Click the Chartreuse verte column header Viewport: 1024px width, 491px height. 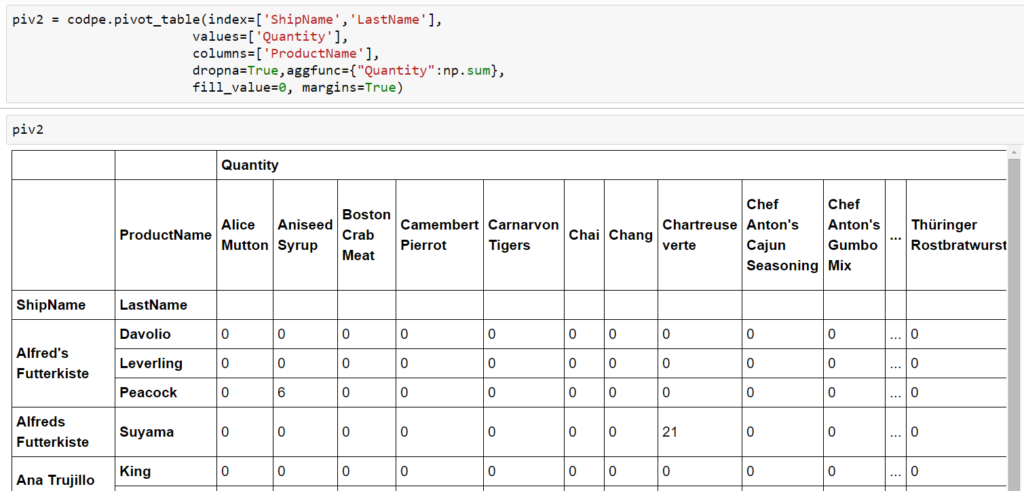(699, 235)
